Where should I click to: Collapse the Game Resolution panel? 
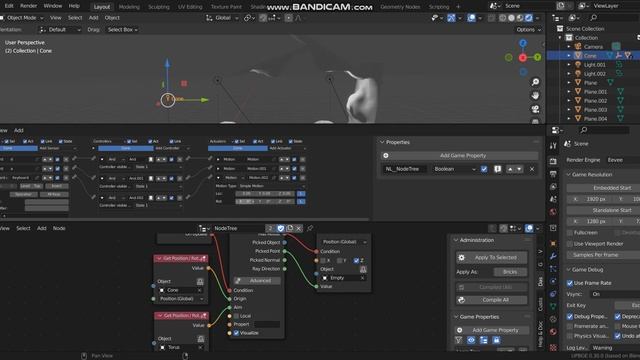coord(569,174)
